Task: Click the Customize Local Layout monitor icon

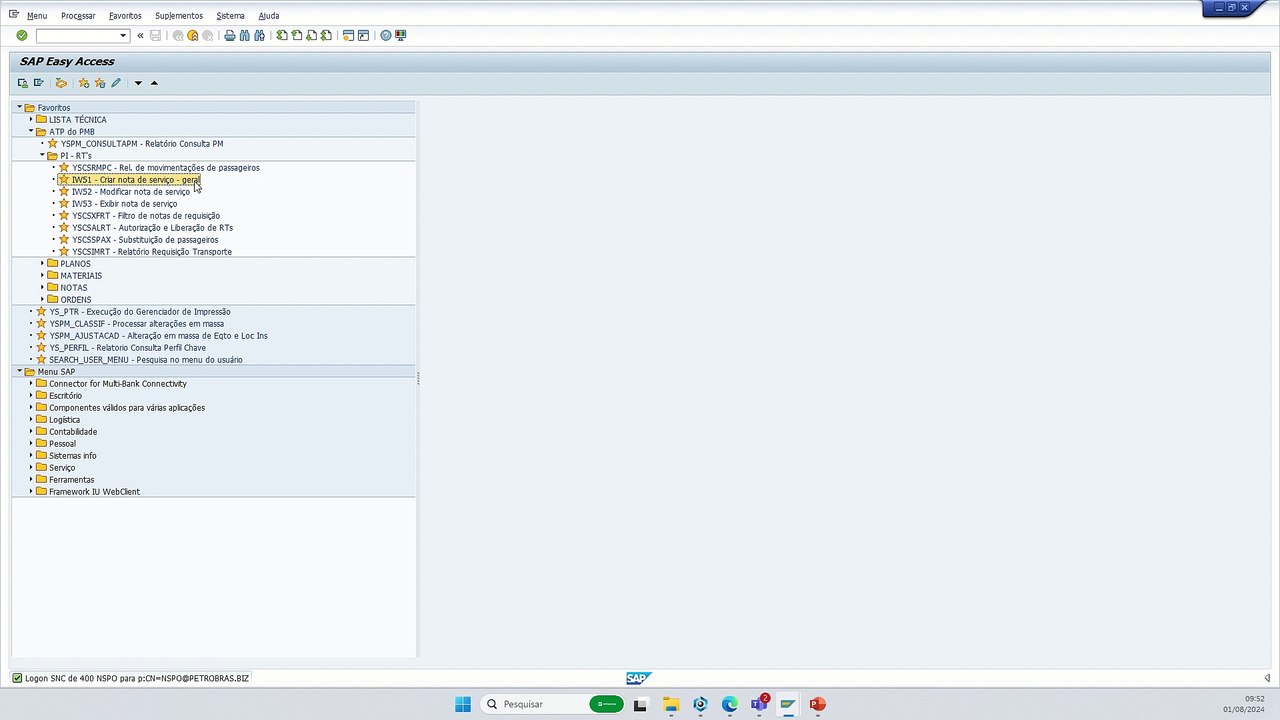Action: (x=401, y=36)
